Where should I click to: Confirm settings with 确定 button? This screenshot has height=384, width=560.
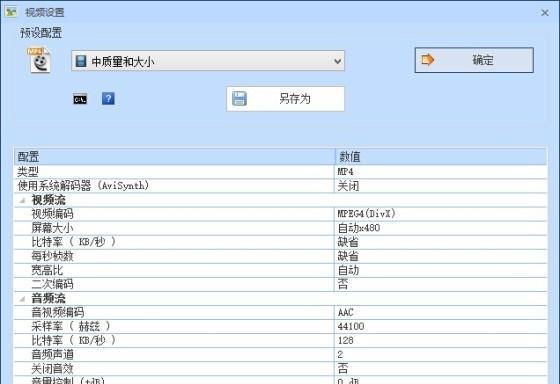pyautogui.click(x=474, y=60)
